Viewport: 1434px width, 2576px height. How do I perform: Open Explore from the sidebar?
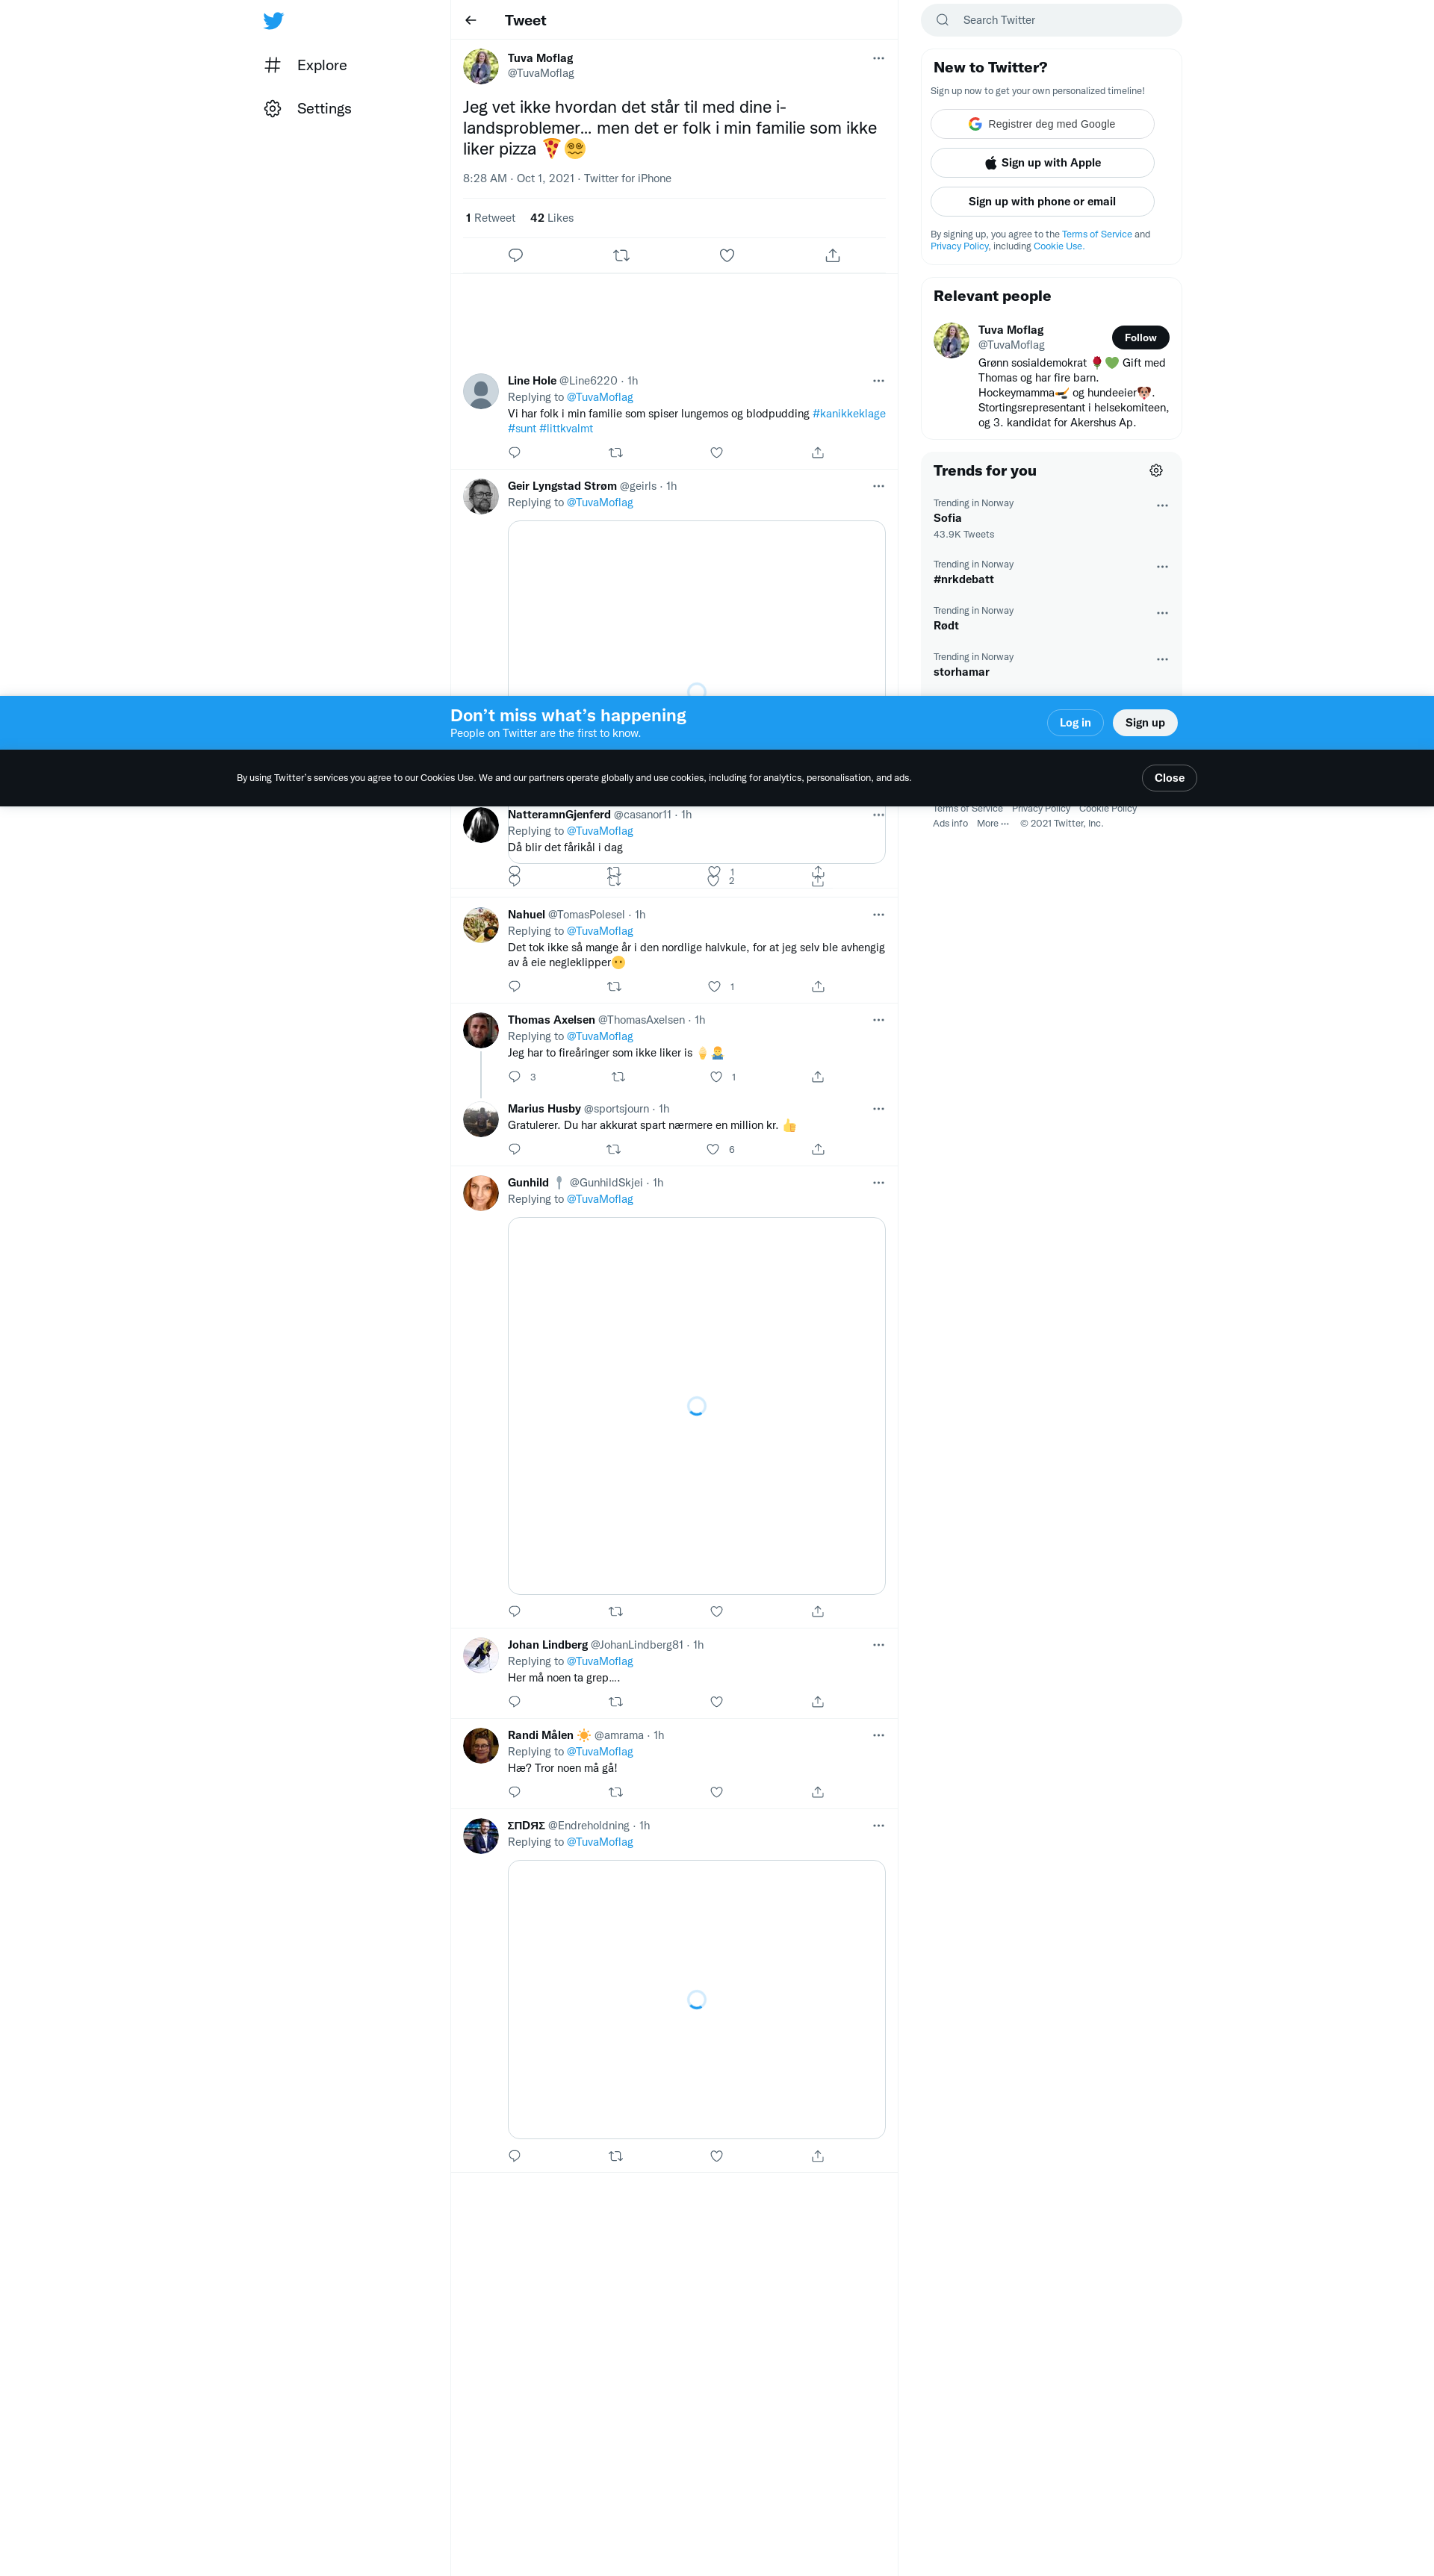tap(306, 65)
